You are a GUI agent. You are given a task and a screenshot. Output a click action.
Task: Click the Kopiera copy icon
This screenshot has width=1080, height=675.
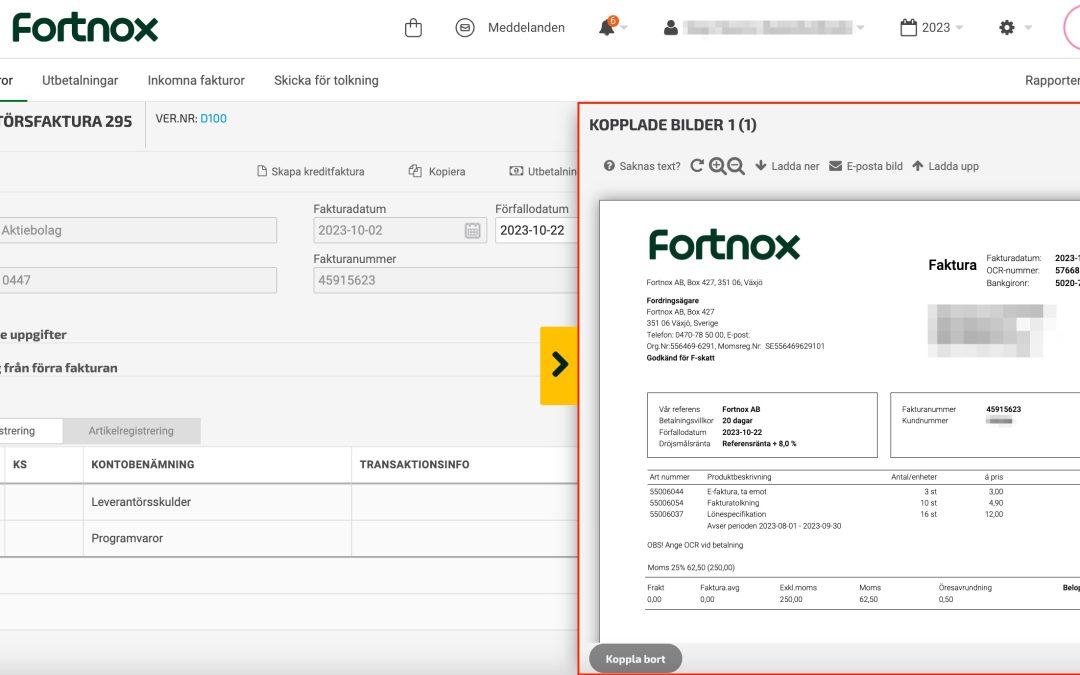[x=415, y=171]
